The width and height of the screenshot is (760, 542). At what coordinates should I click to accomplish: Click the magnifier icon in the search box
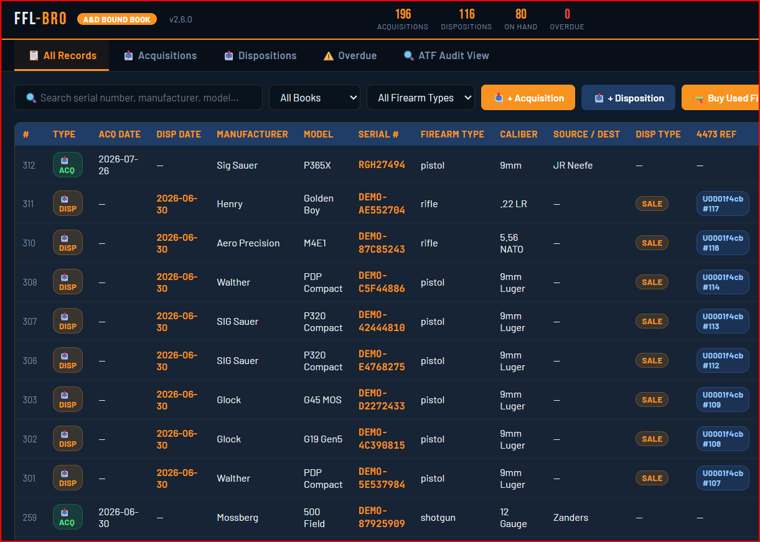click(31, 98)
